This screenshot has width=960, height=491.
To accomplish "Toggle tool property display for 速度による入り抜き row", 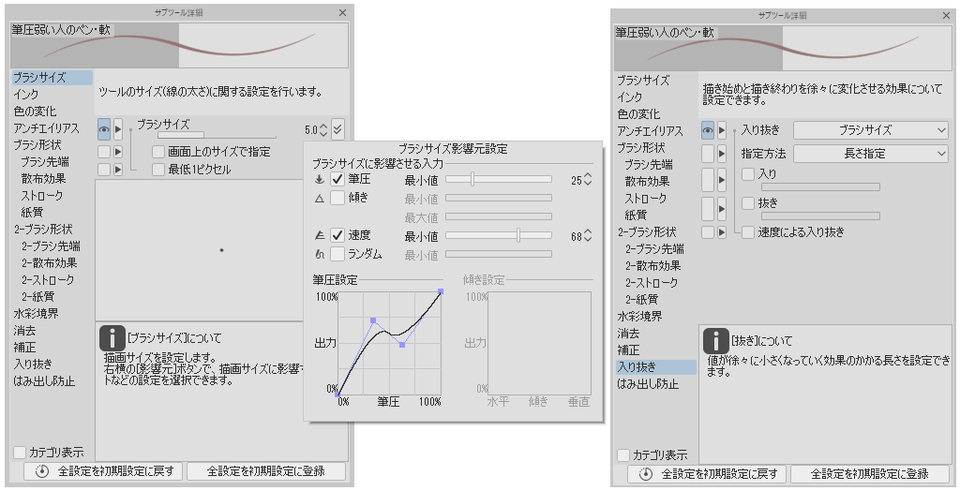I will [708, 232].
